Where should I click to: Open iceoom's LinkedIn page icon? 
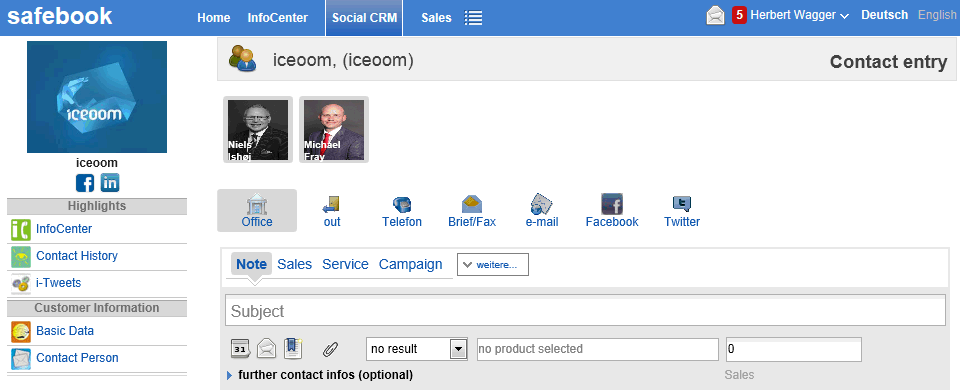click(110, 182)
